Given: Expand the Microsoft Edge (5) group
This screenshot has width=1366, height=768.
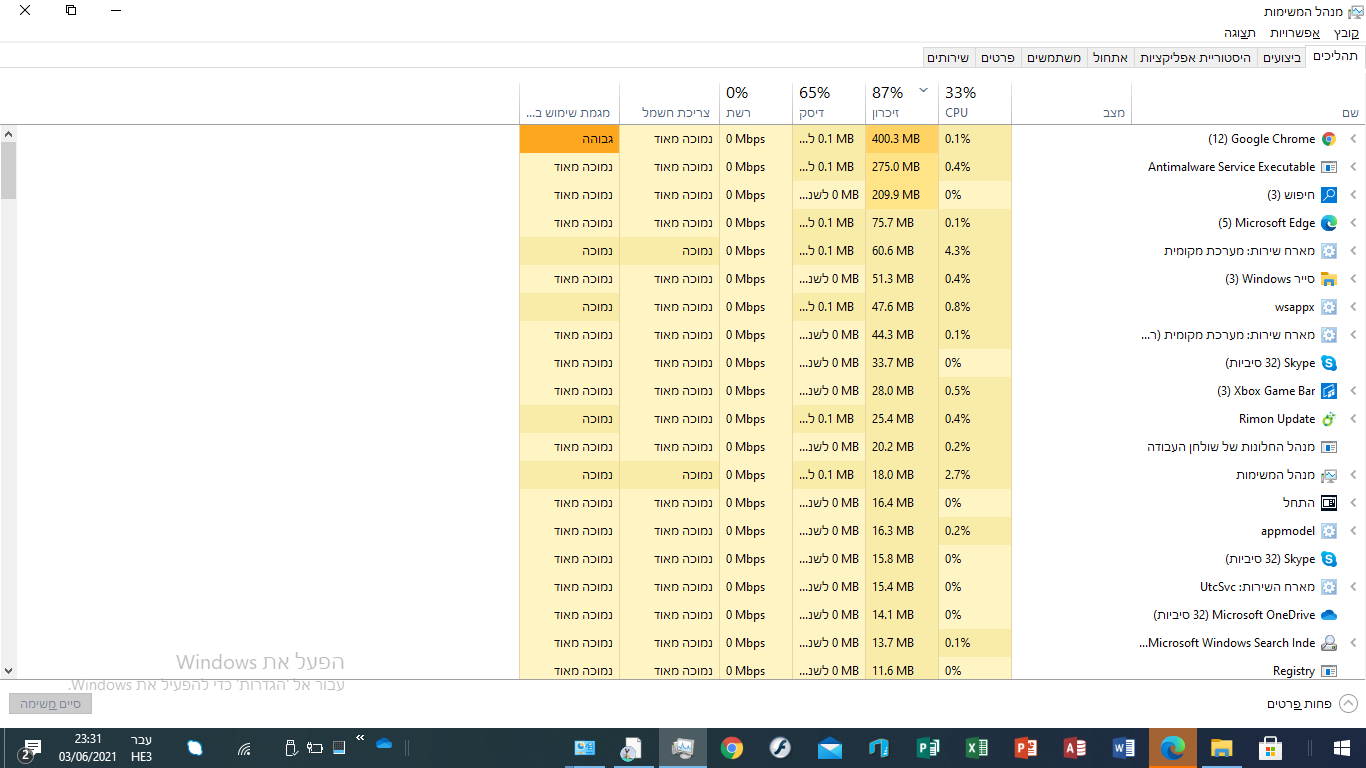Looking at the screenshot, I should coord(1354,223).
